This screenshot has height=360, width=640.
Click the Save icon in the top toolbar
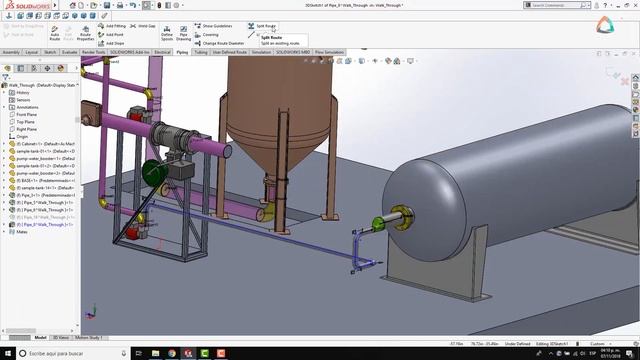click(x=107, y=5)
